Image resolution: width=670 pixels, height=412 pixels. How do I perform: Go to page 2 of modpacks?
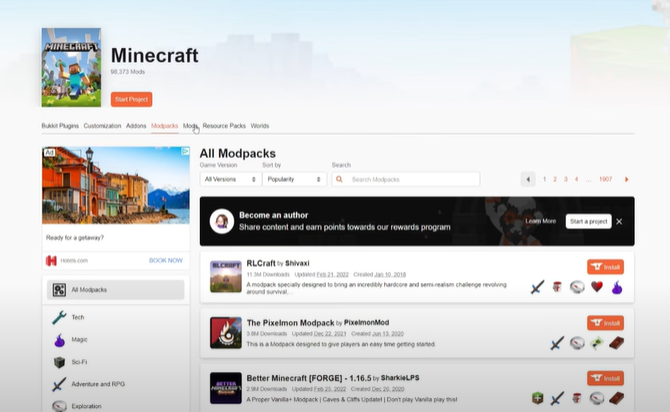click(x=555, y=179)
